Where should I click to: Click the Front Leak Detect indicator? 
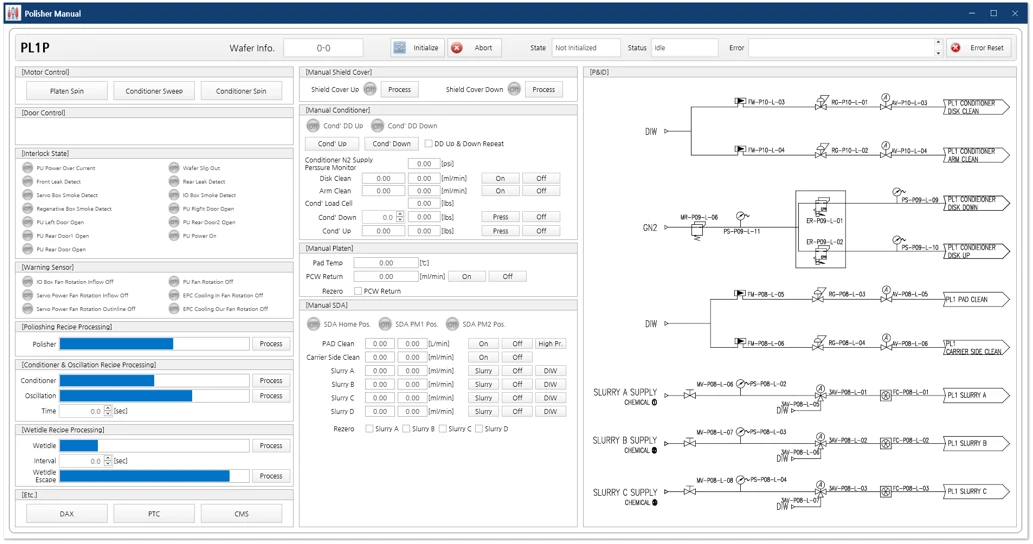[x=28, y=182]
